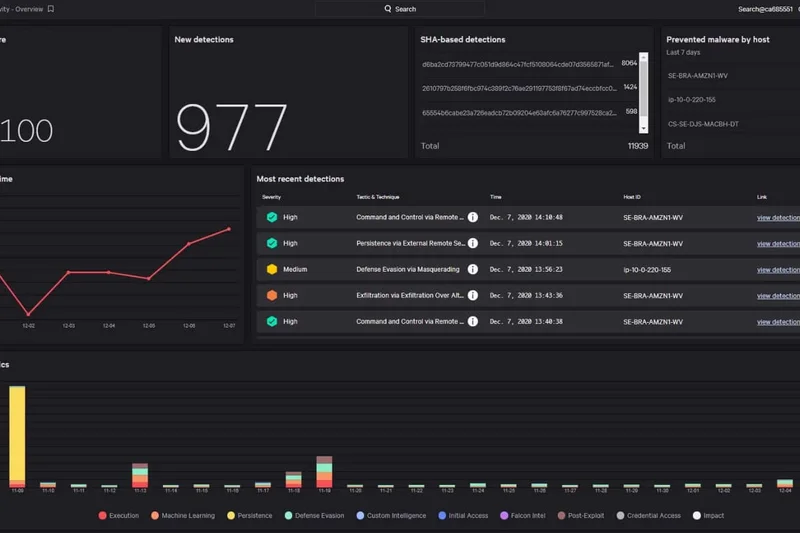Open the Search@ca685551 account menu
The width and height of the screenshot is (800, 533).
click(764, 9)
